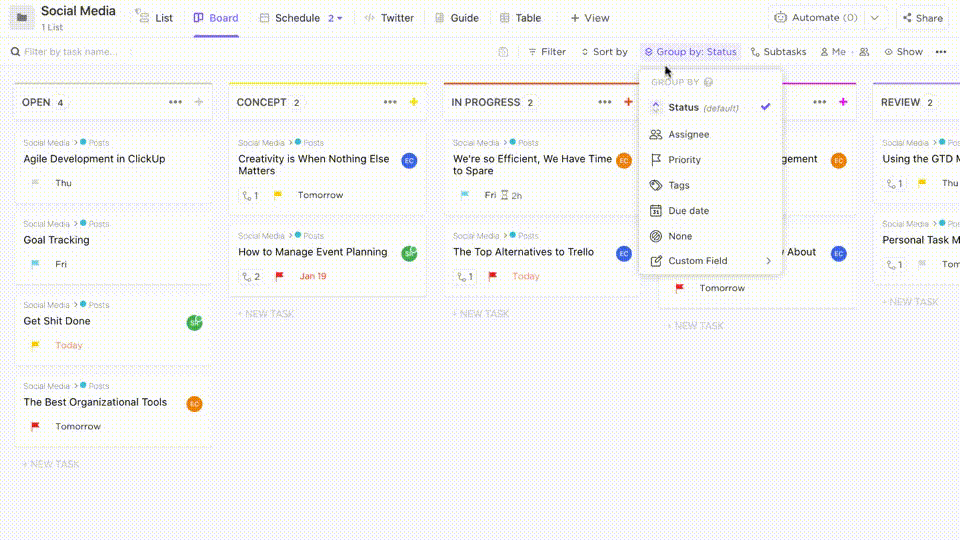Select Status (default) grouping
960x540 pixels.
point(710,107)
